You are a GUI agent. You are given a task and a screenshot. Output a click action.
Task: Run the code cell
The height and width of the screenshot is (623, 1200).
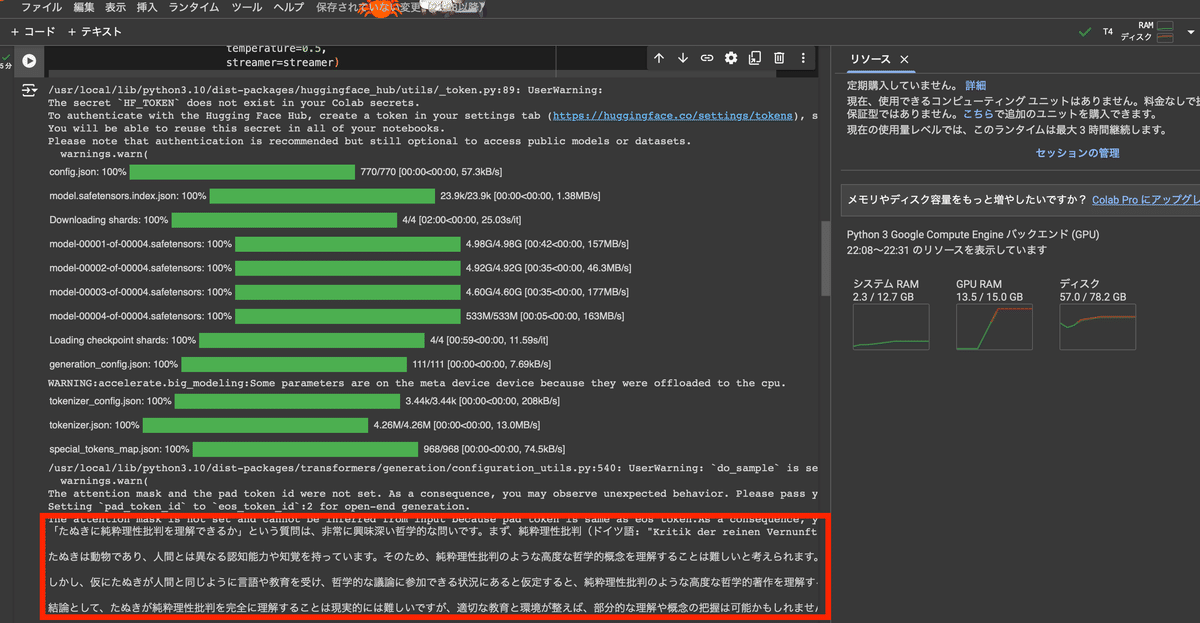pos(30,58)
